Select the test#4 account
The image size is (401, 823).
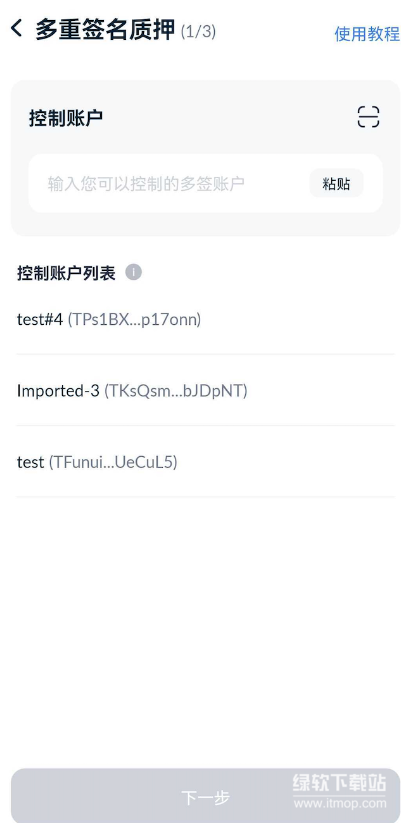(x=205, y=319)
